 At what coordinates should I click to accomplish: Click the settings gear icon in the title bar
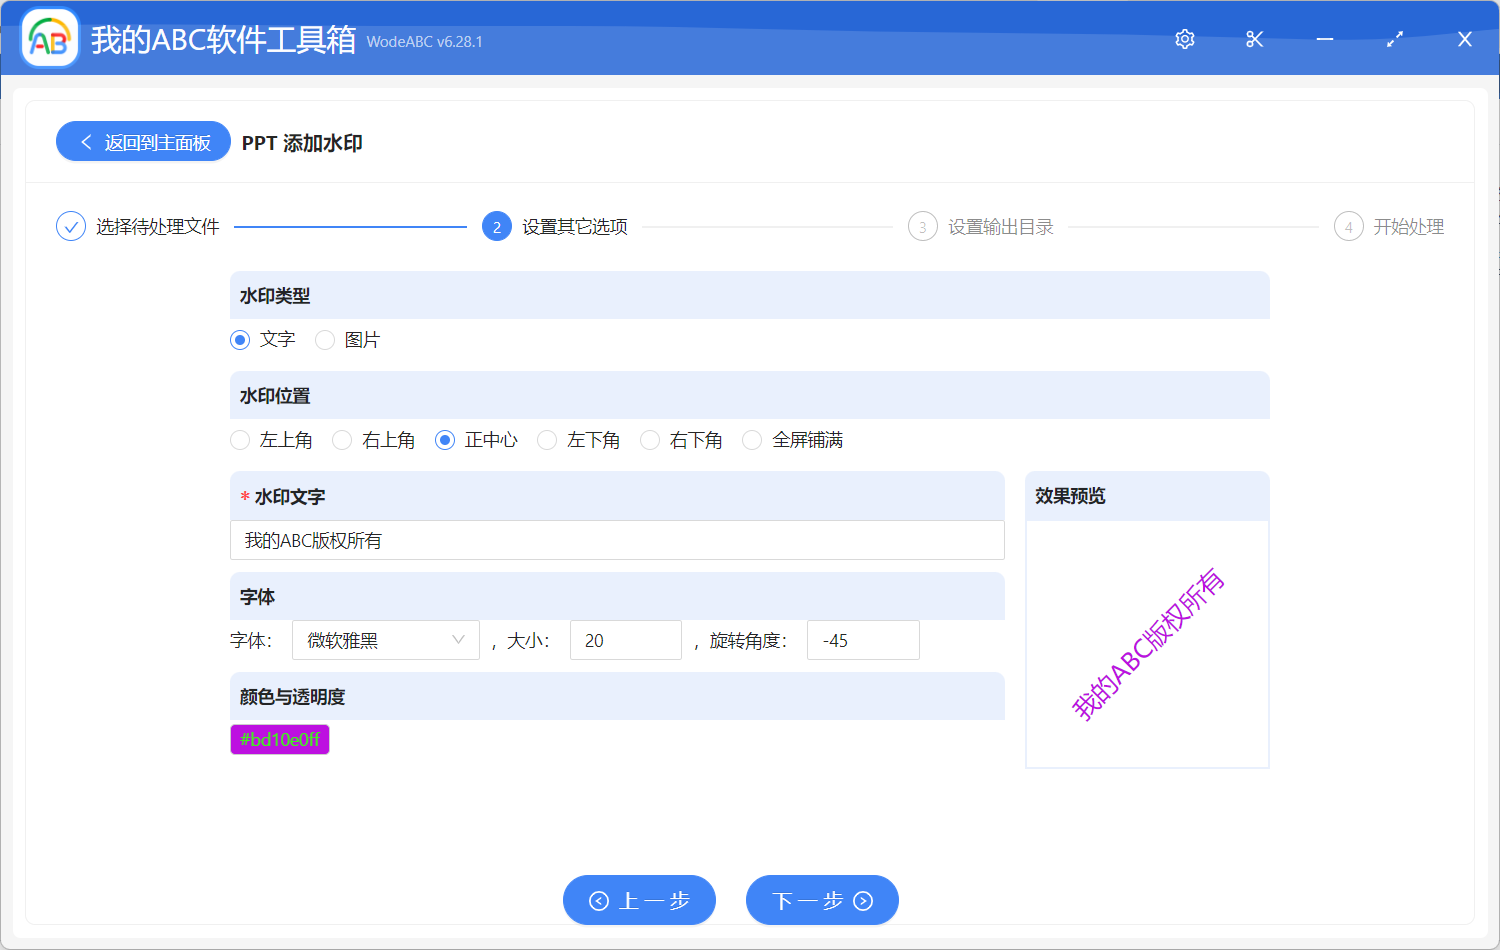point(1184,39)
